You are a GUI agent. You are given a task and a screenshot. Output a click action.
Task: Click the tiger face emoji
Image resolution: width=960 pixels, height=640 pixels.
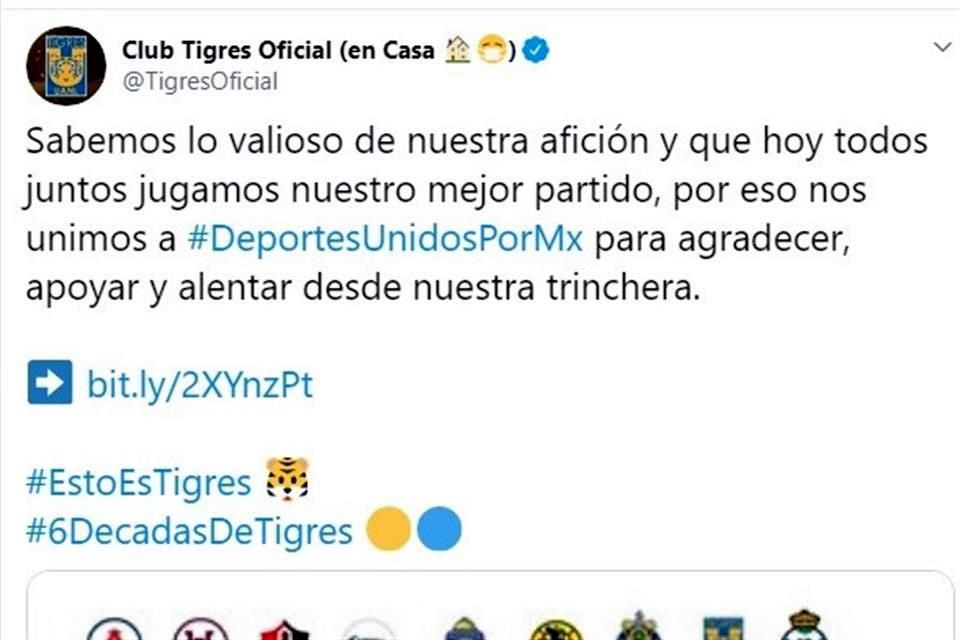point(287,478)
